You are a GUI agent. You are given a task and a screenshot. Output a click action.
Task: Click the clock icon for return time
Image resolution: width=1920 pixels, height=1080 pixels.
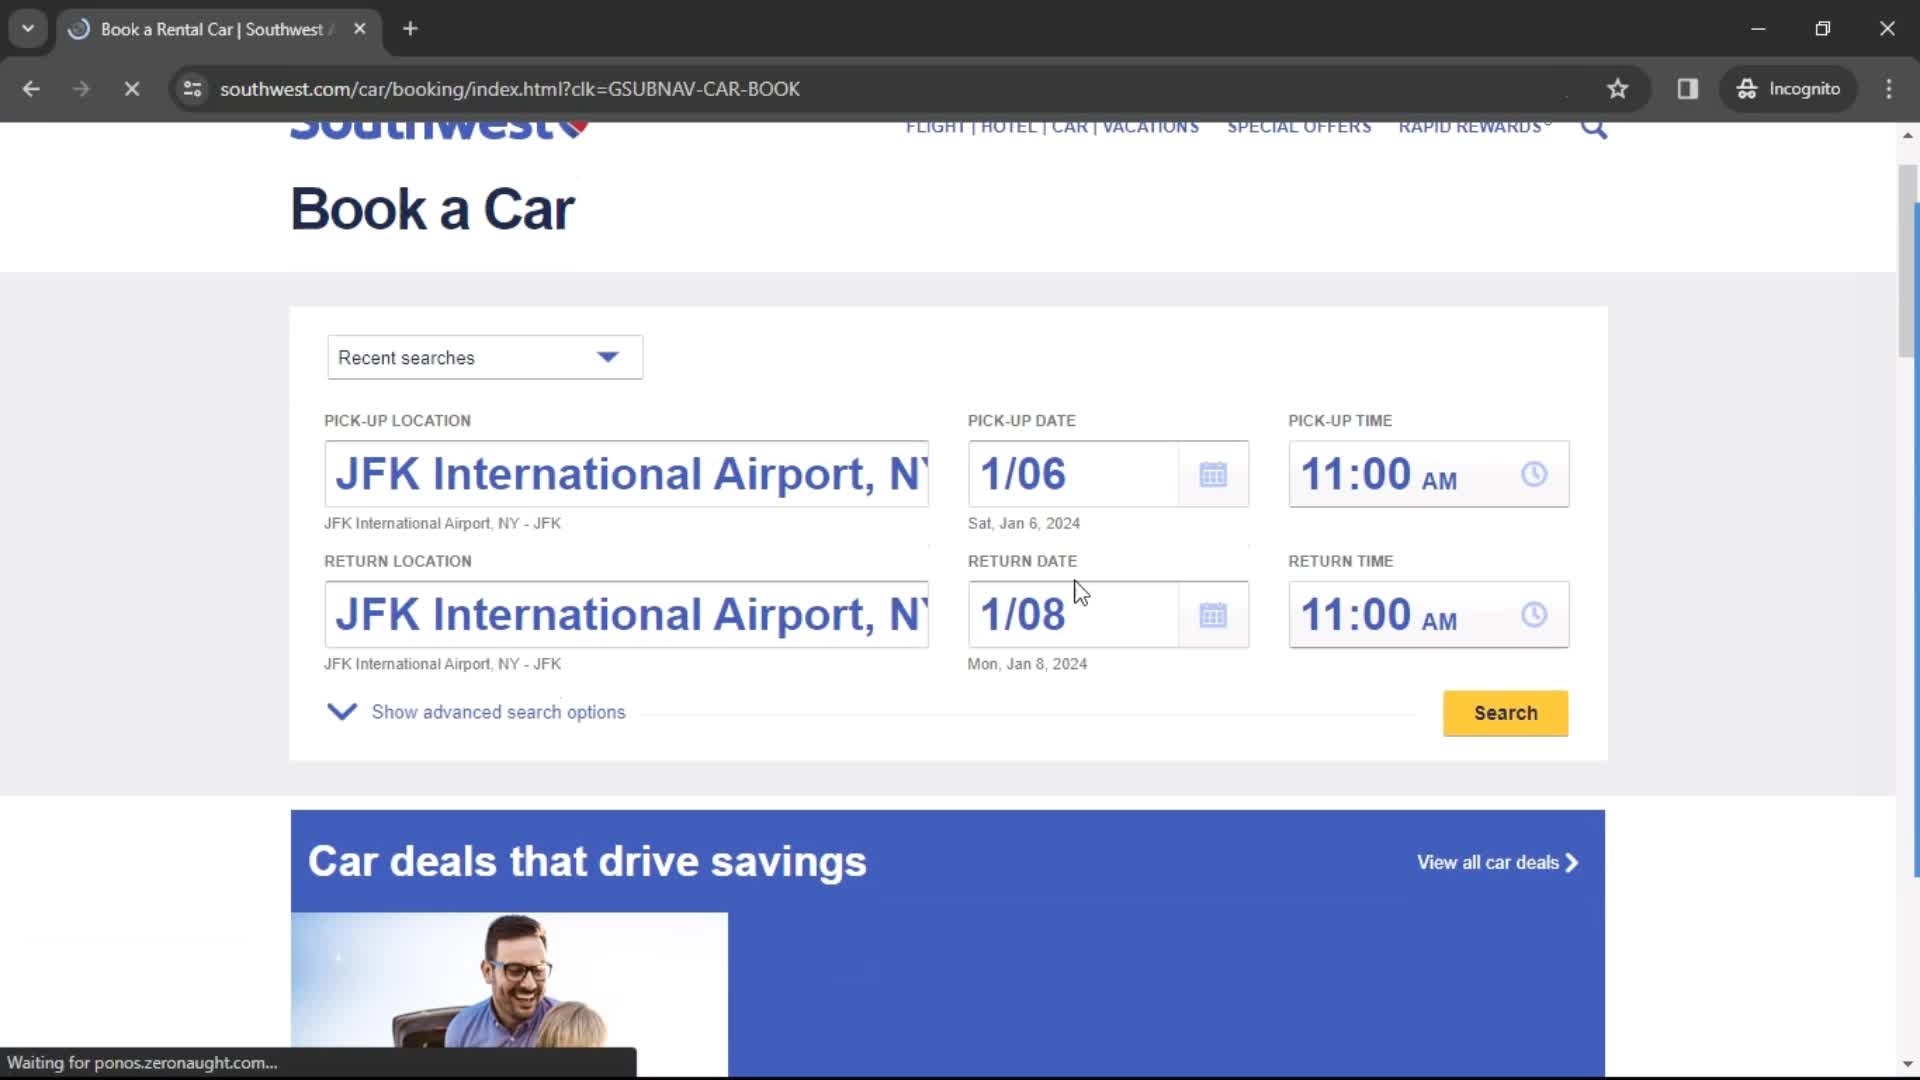pos(1534,615)
